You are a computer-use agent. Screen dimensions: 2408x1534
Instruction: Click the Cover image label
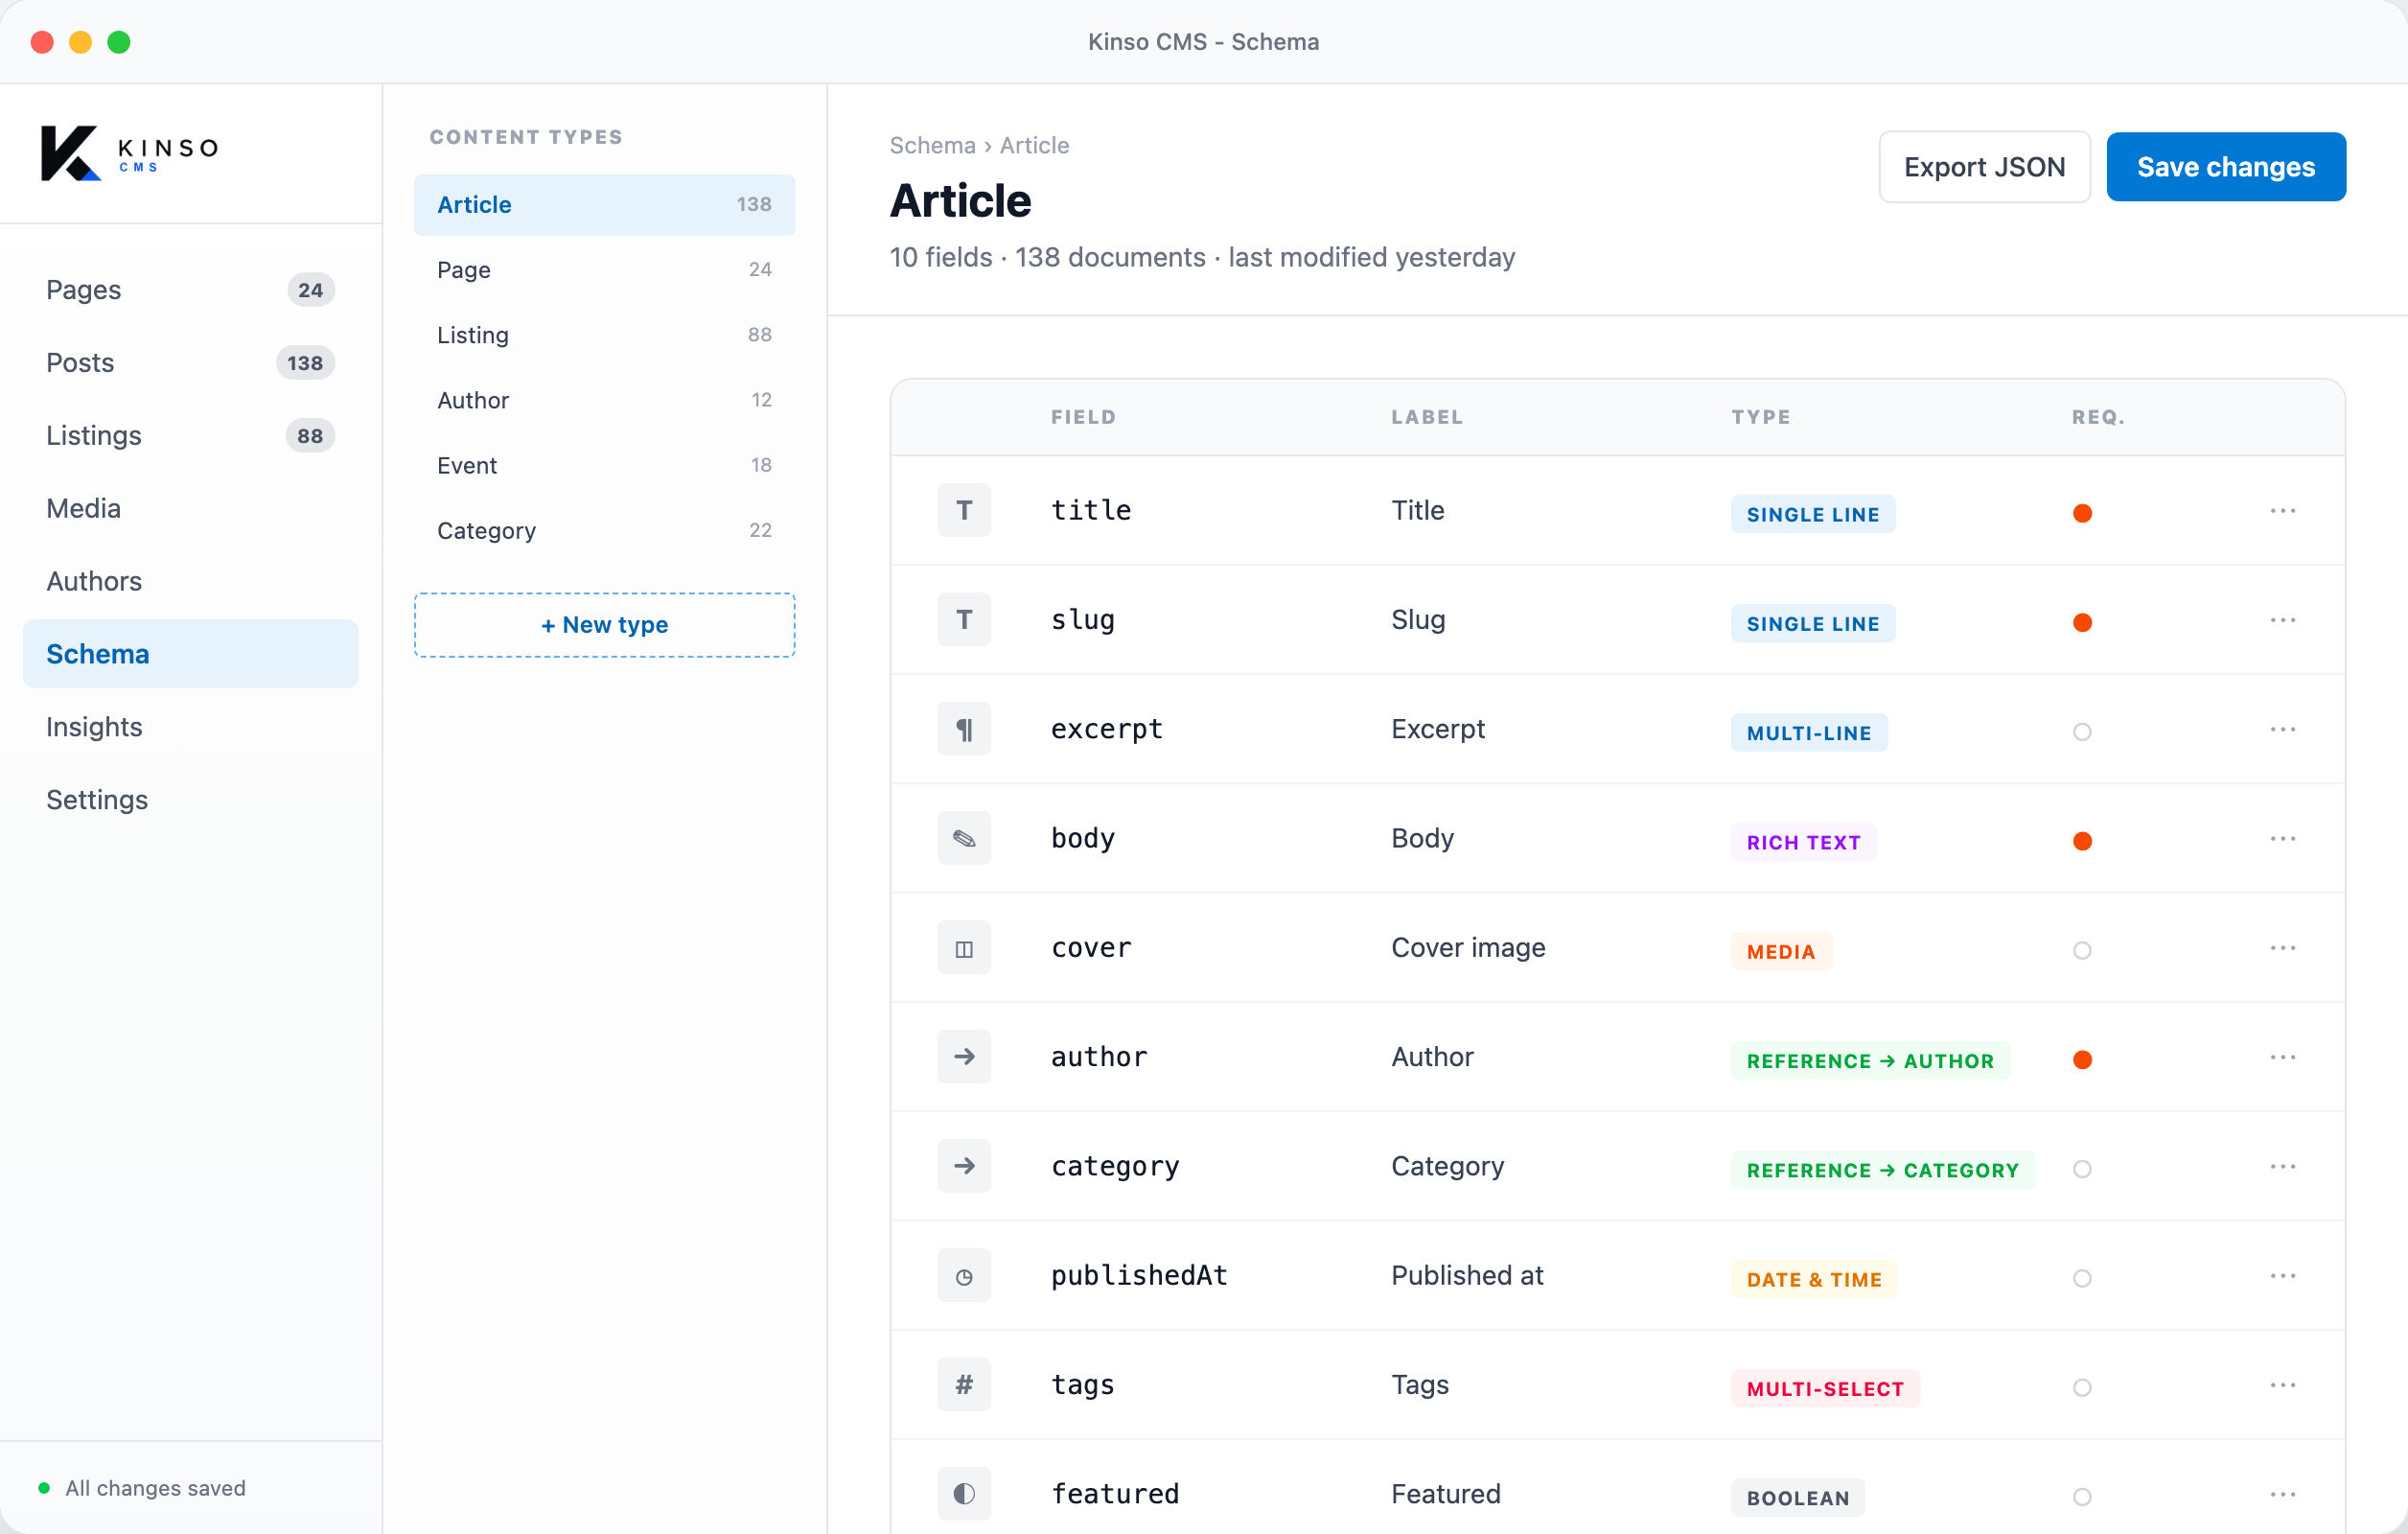(1468, 948)
